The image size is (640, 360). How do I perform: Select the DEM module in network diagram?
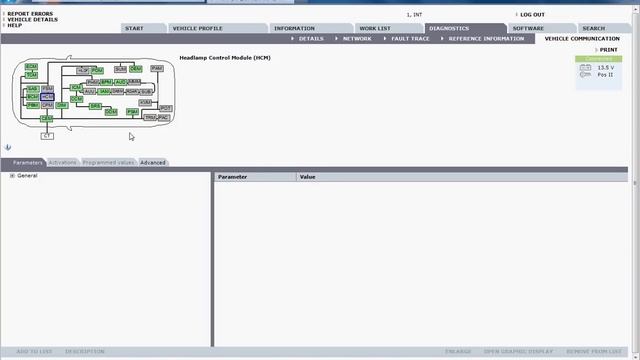pos(136,69)
